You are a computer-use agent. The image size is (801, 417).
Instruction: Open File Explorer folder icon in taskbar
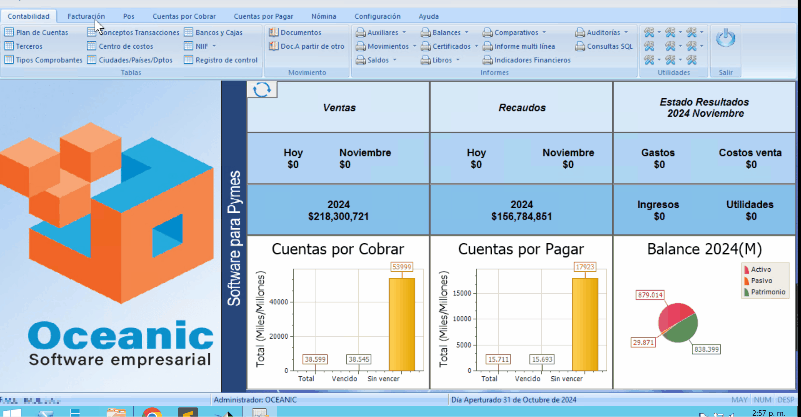[x=116, y=412]
